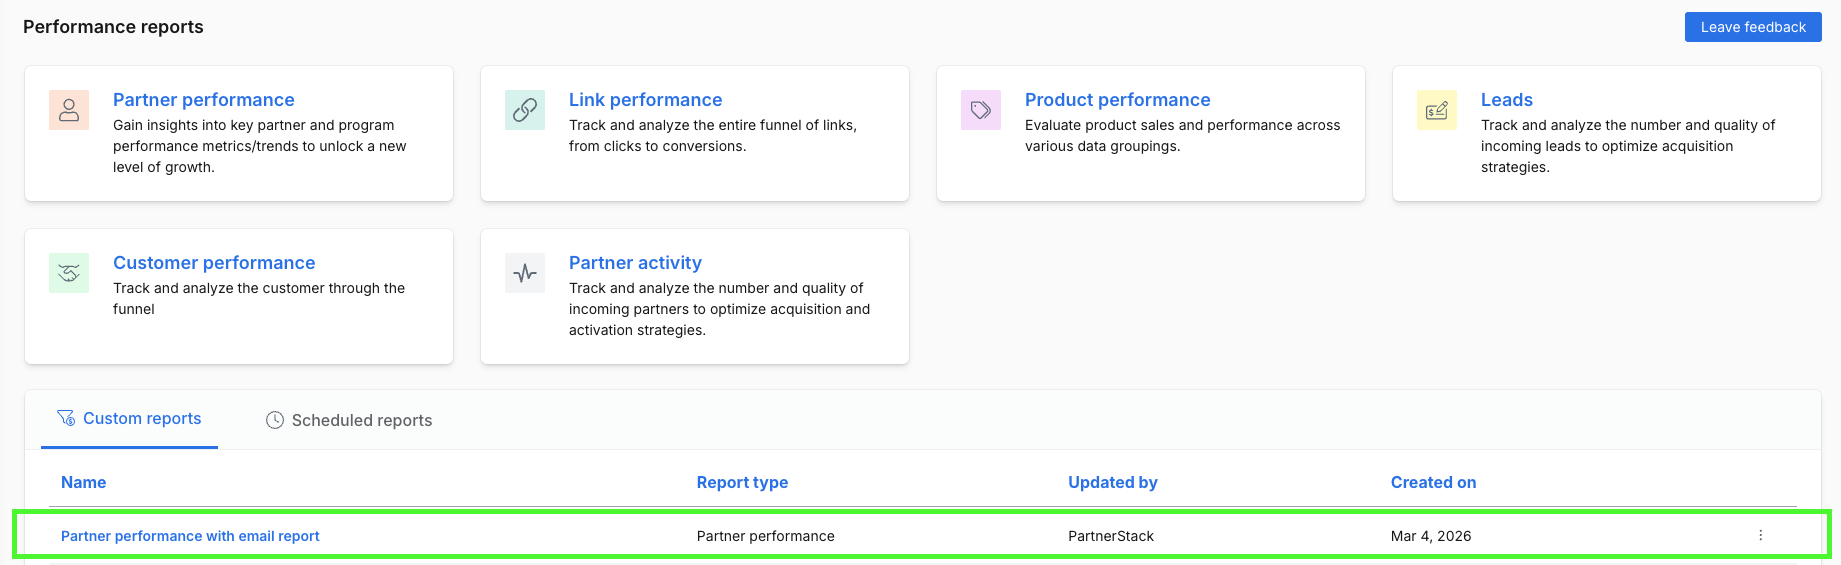Open the Link performance report link
1841x565 pixels.
point(645,100)
